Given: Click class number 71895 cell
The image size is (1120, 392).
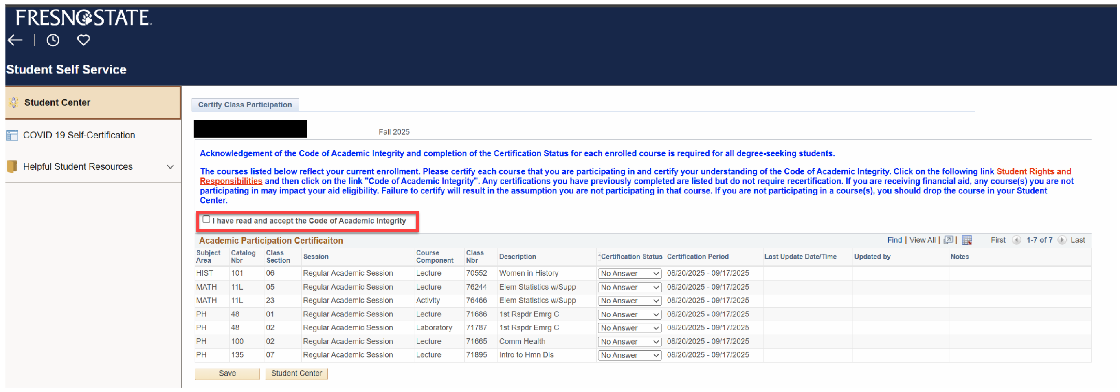Looking at the screenshot, I should 476,355.
